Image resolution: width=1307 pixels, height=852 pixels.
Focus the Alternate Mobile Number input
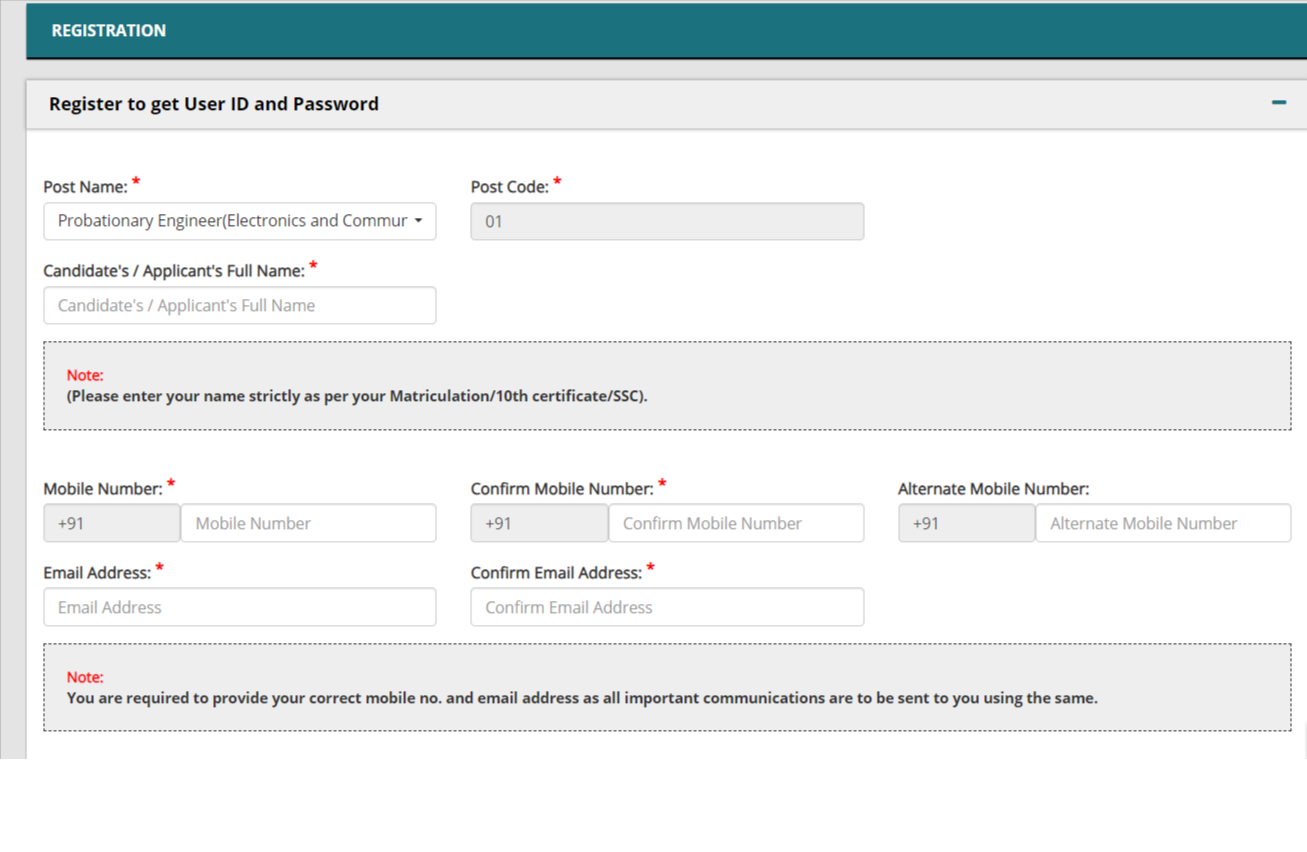(1162, 523)
